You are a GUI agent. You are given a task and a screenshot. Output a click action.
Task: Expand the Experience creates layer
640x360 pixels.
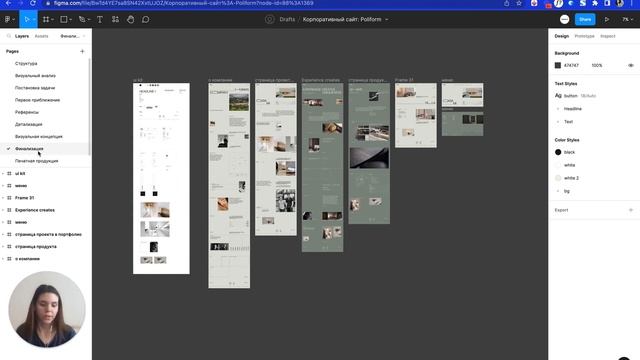point(3,210)
